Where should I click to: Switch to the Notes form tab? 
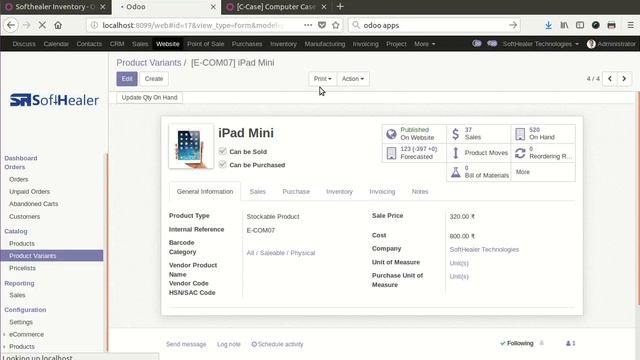420,191
